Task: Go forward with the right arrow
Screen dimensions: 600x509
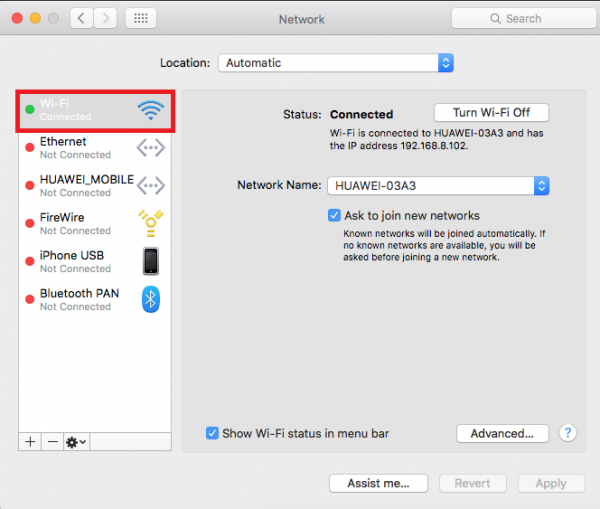Action: 105,18
